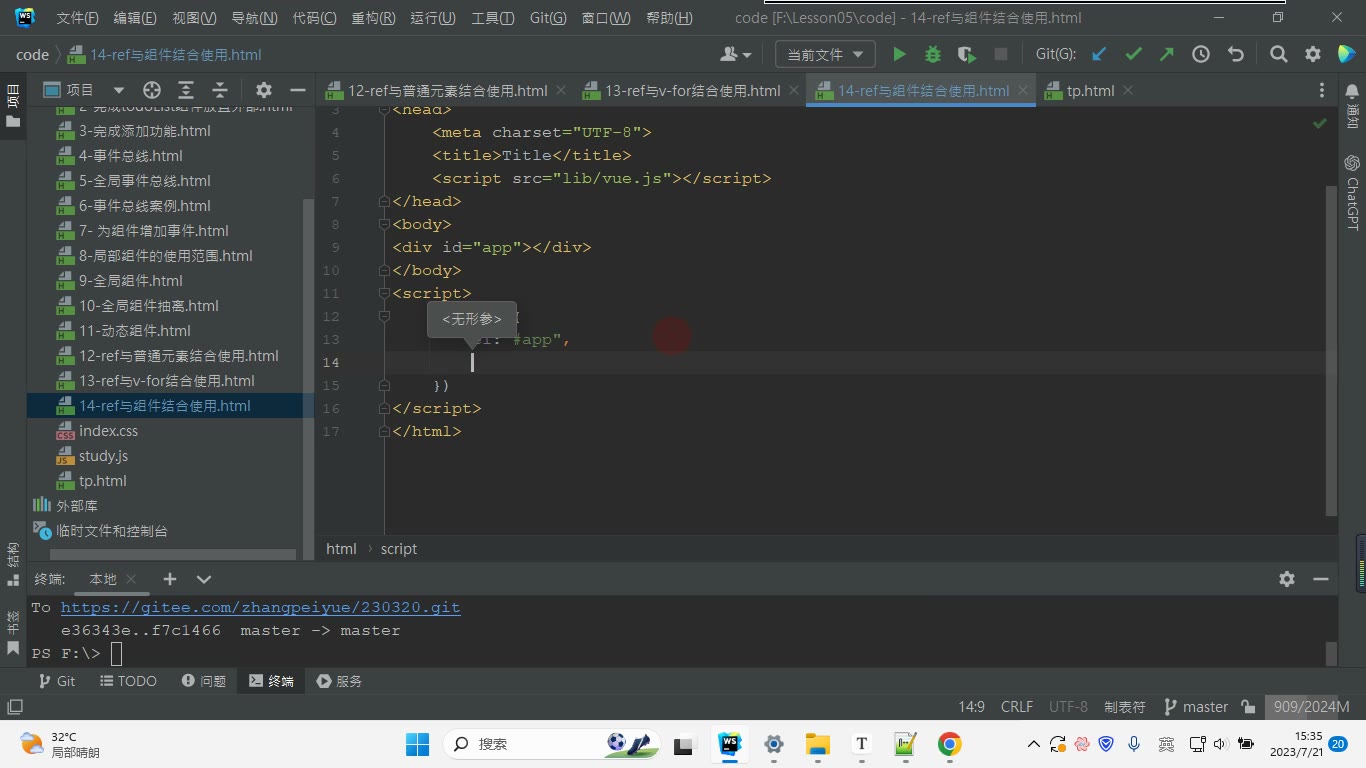Open the ChatGPT side panel
The image size is (1366, 768).
click(1352, 192)
